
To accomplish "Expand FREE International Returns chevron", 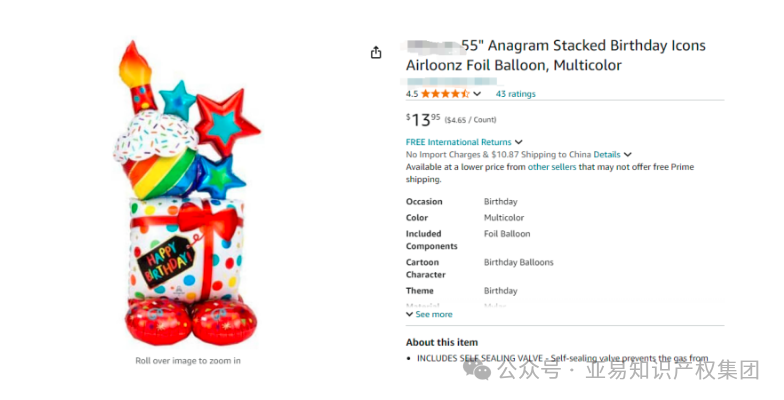I will (x=518, y=142).
